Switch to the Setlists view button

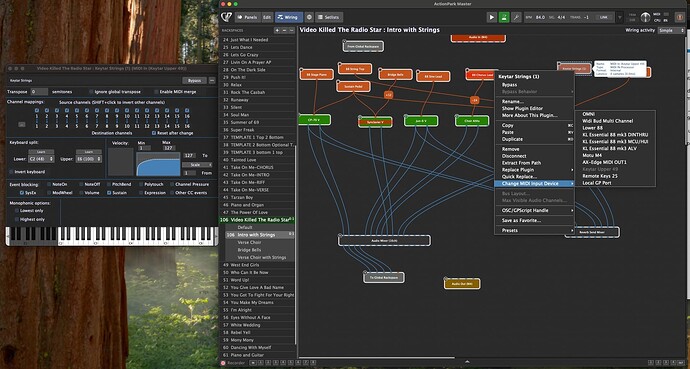(329, 17)
